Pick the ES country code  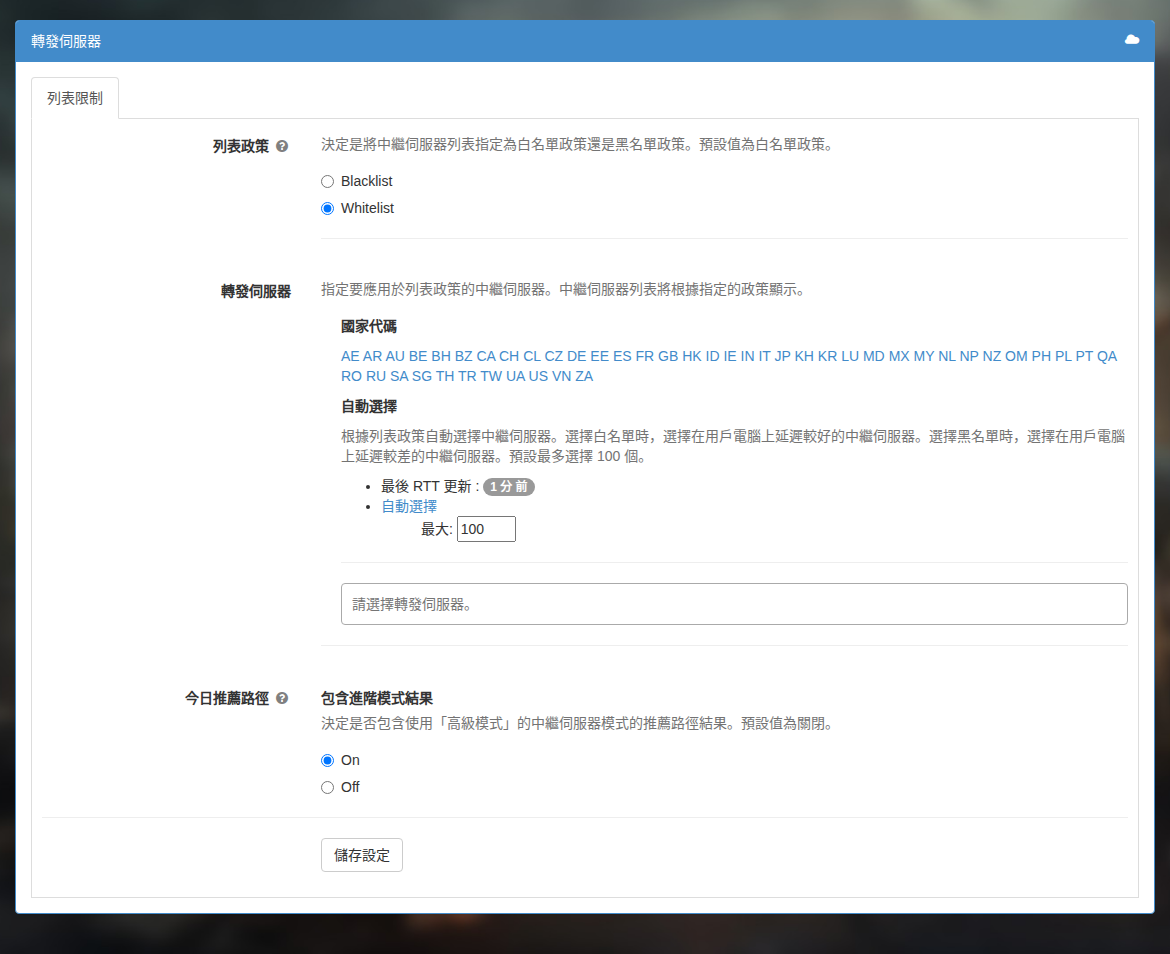click(x=622, y=356)
